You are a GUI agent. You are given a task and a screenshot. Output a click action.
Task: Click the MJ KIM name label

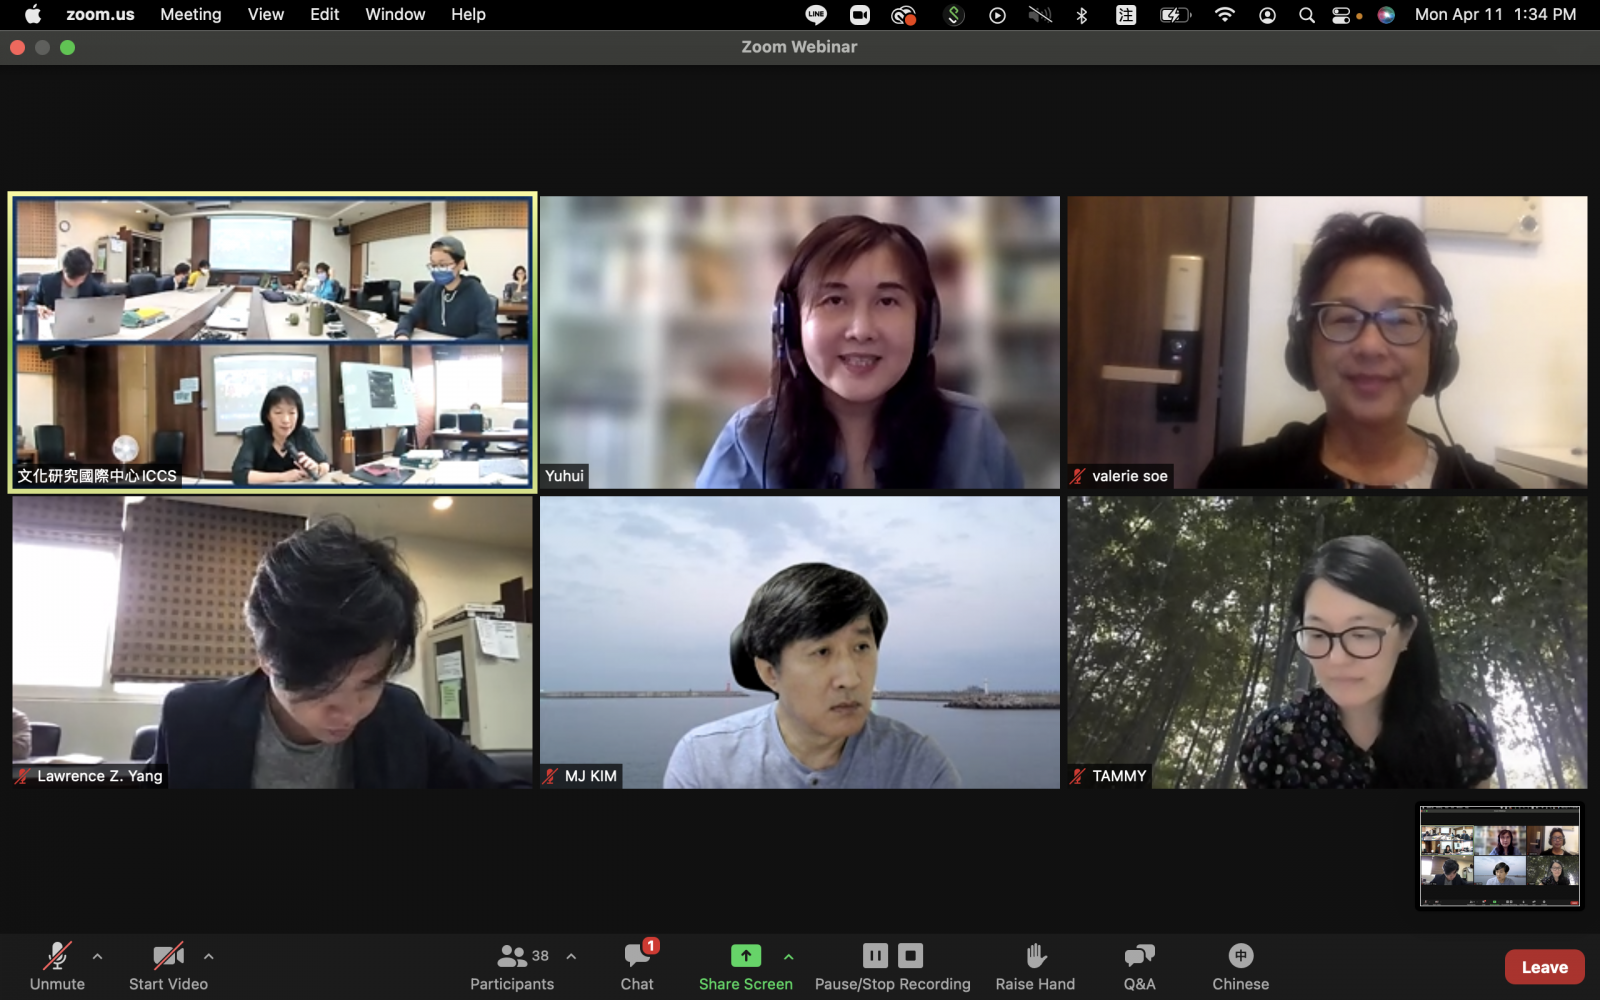click(x=581, y=776)
